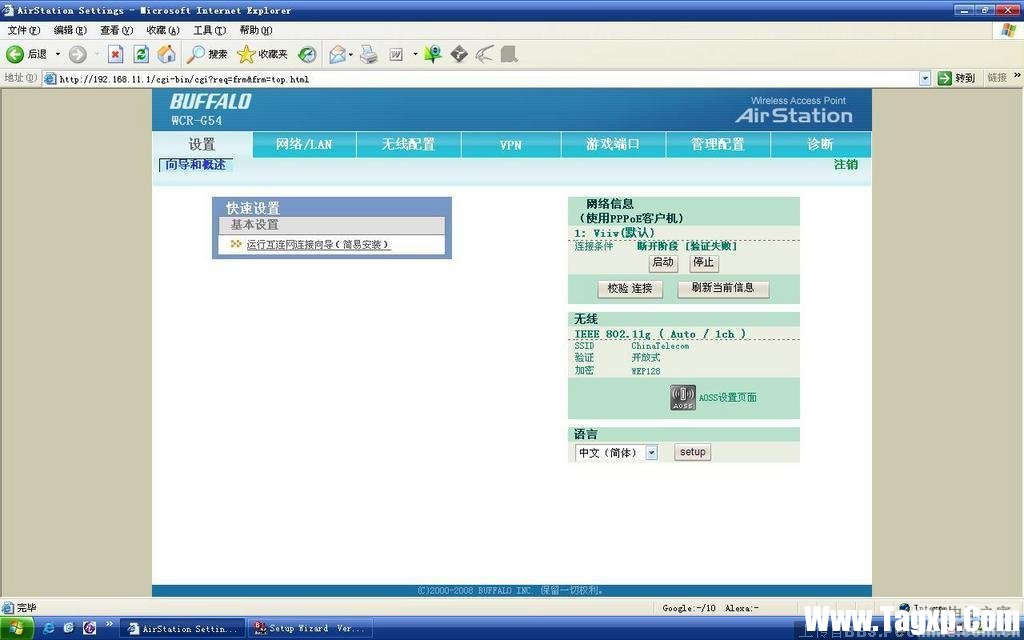The height and width of the screenshot is (640, 1024).
Task: Click the Messenger icon in toolbar
Action: coord(432,54)
